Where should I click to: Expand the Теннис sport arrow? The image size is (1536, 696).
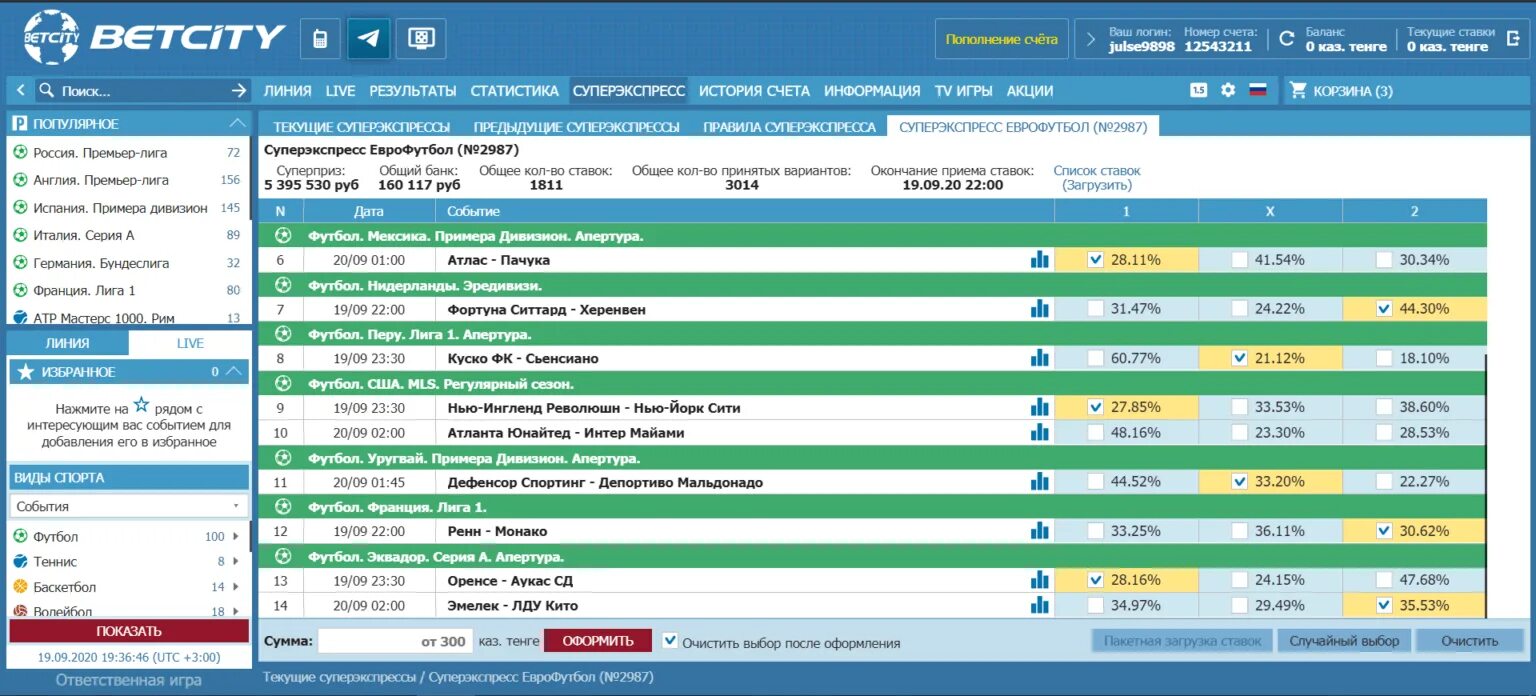(x=236, y=562)
